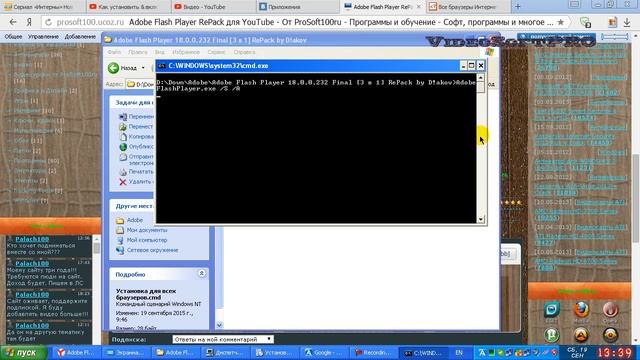Click the protection shield icon in browser toolbar
Image resolution: width=640 pixels, height=360 pixels.
(x=585, y=23)
